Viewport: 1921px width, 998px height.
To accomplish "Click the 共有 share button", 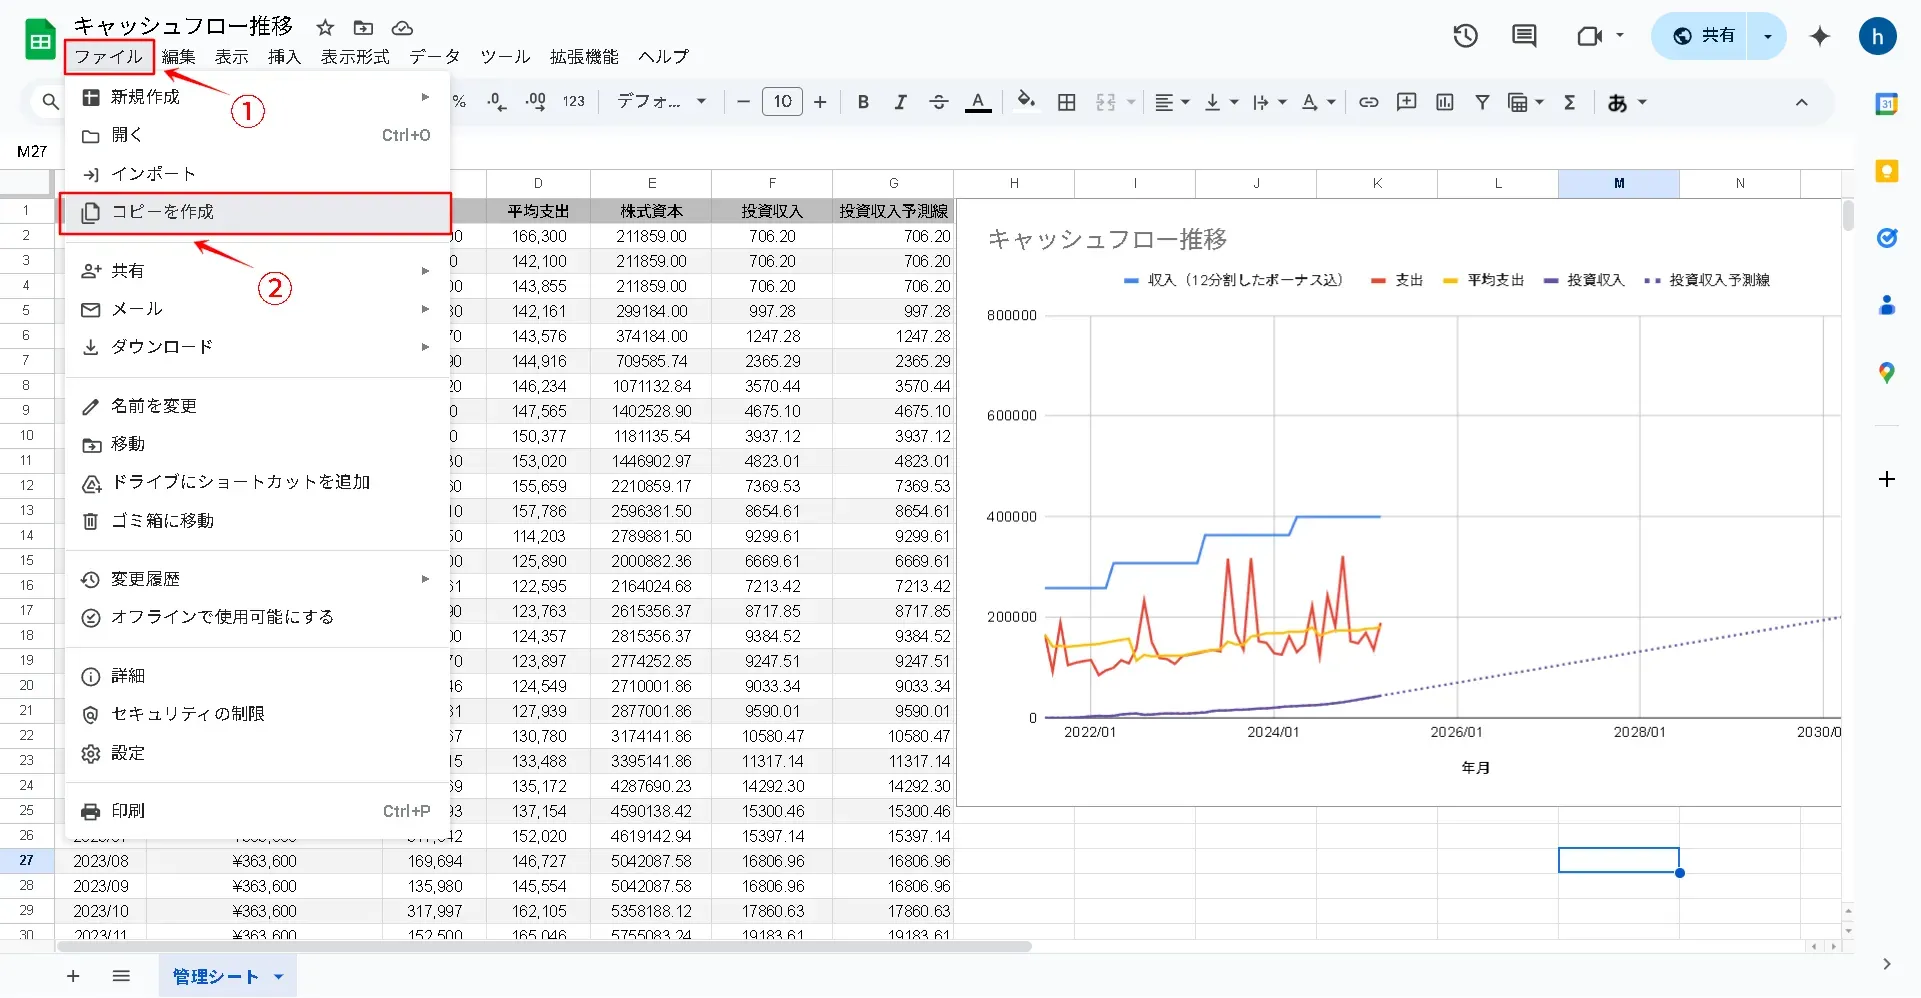I will point(1706,36).
